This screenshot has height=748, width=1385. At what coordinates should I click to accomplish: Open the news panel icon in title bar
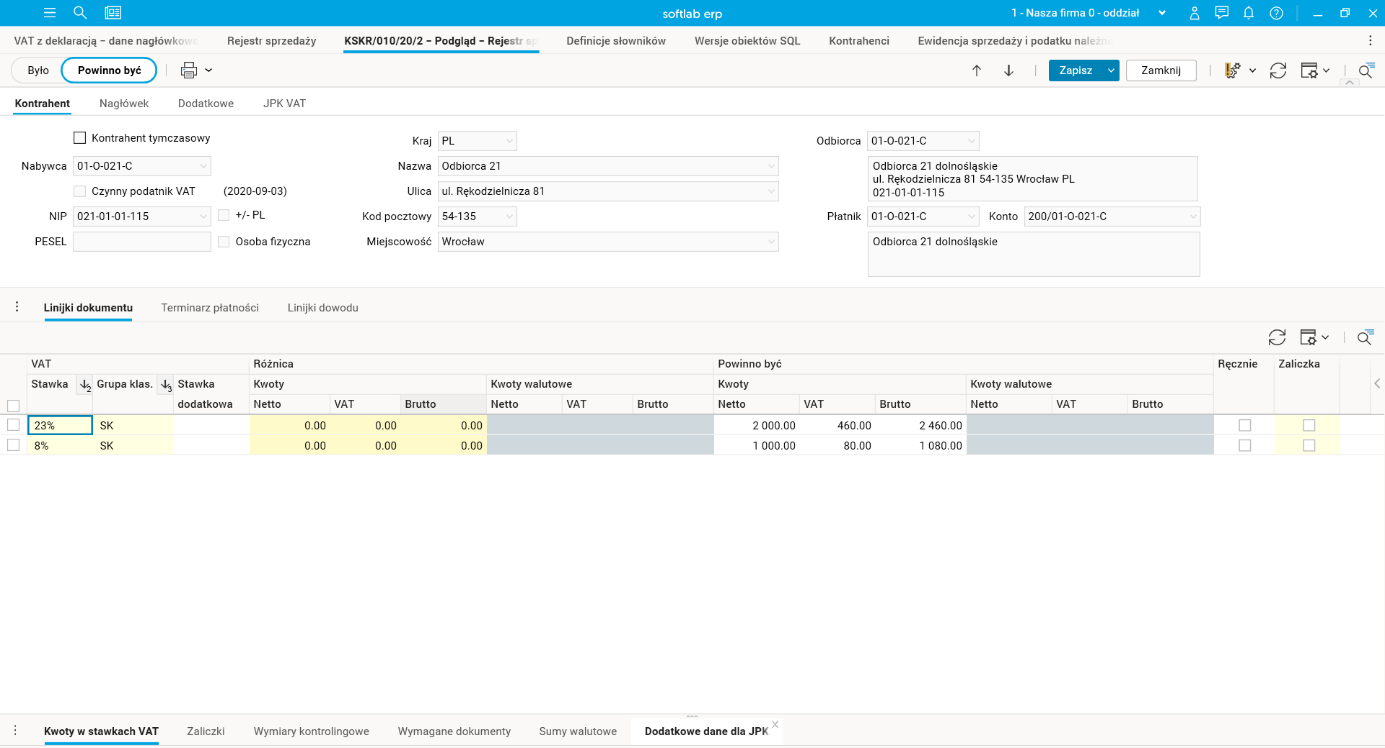[x=113, y=13]
